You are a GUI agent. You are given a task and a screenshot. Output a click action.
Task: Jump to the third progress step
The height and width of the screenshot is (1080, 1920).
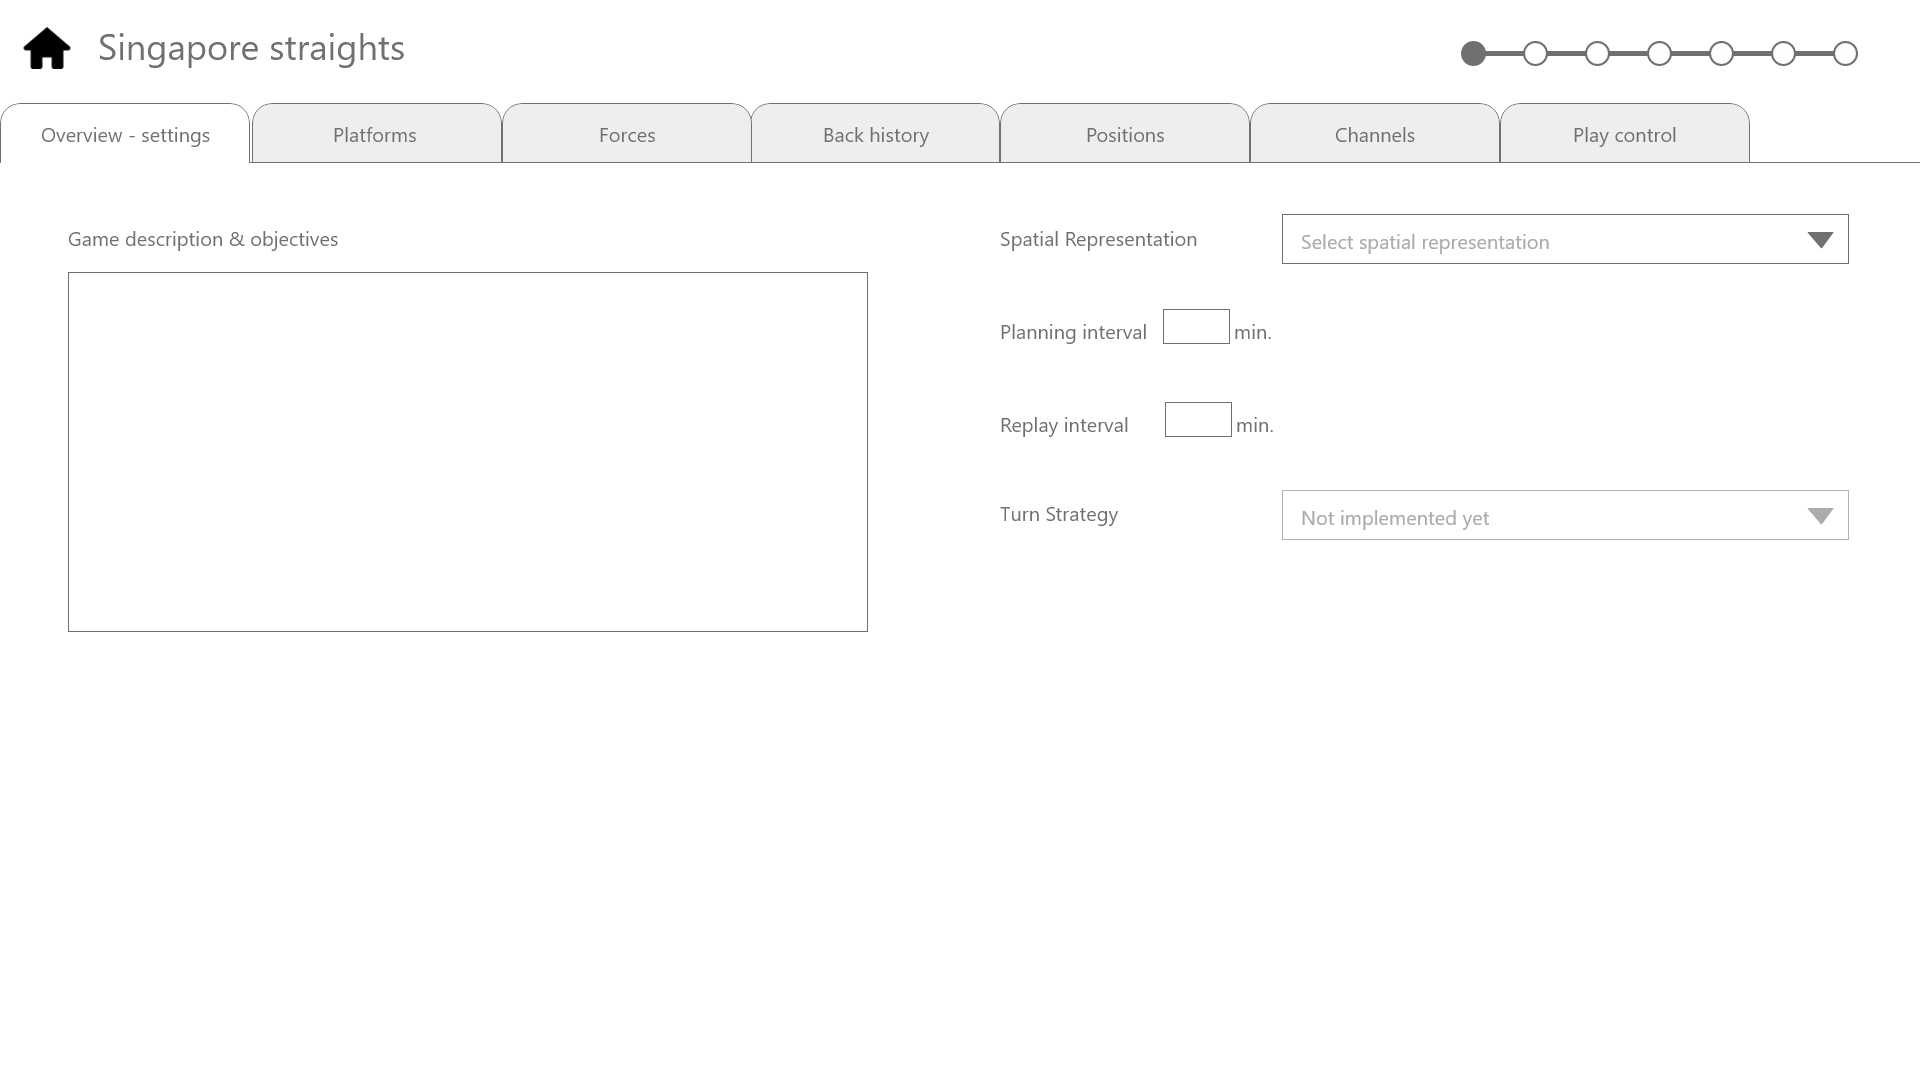click(x=1597, y=53)
